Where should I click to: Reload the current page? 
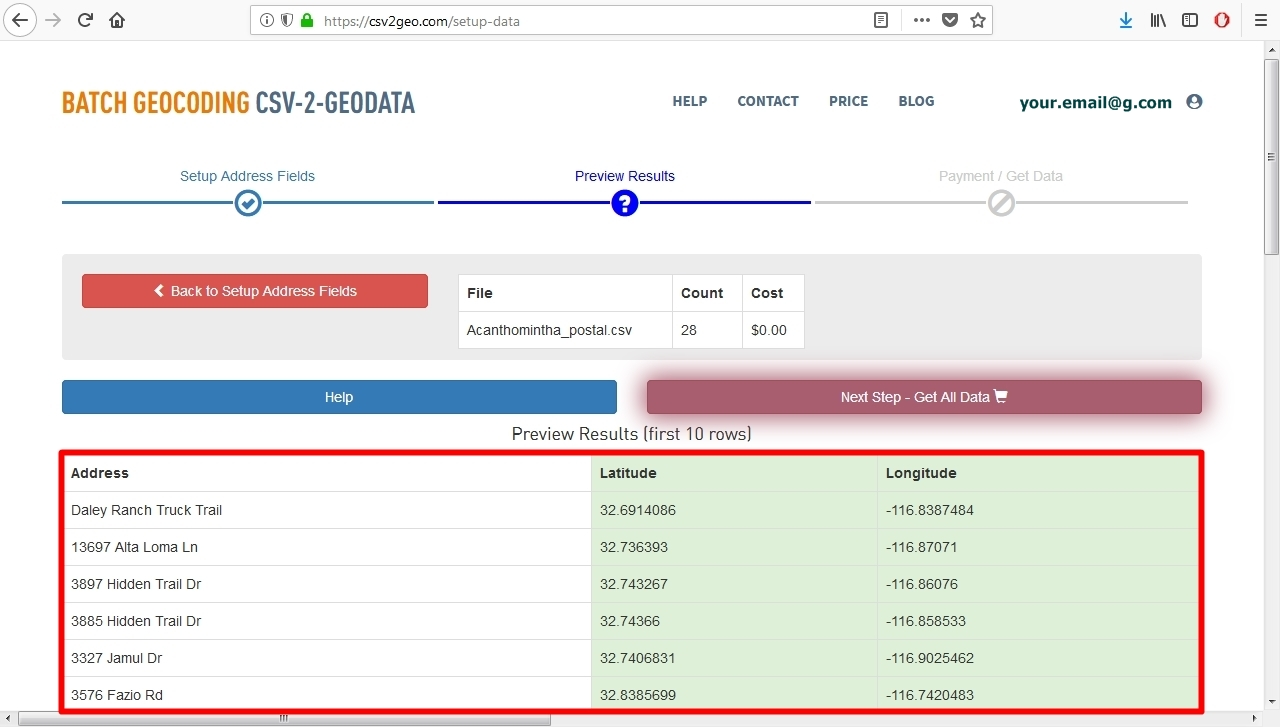86,20
